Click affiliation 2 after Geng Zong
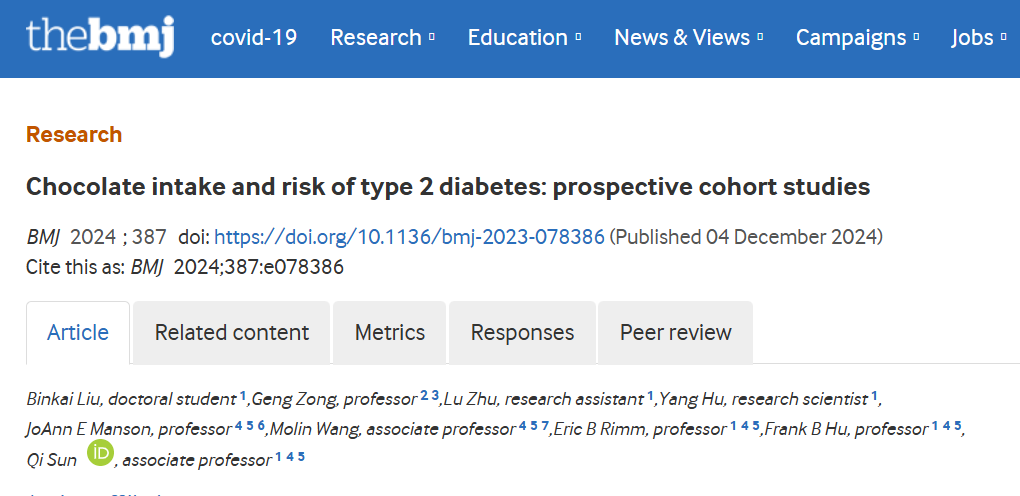This screenshot has height=496, width=1020. point(424,395)
